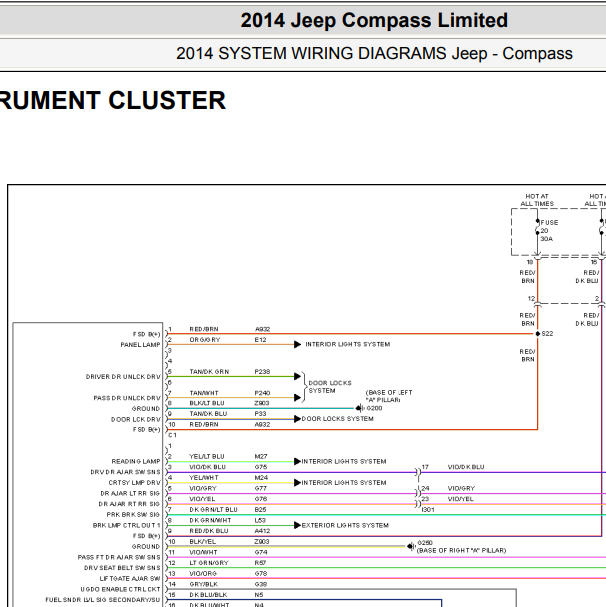The height and width of the screenshot is (607, 606).
Task: Select the "EXTERIOR LIGHTS SYSTEM" reference
Action: pos(345,525)
